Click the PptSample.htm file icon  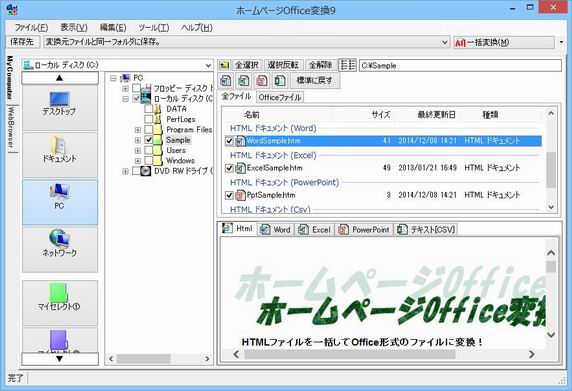(240, 195)
